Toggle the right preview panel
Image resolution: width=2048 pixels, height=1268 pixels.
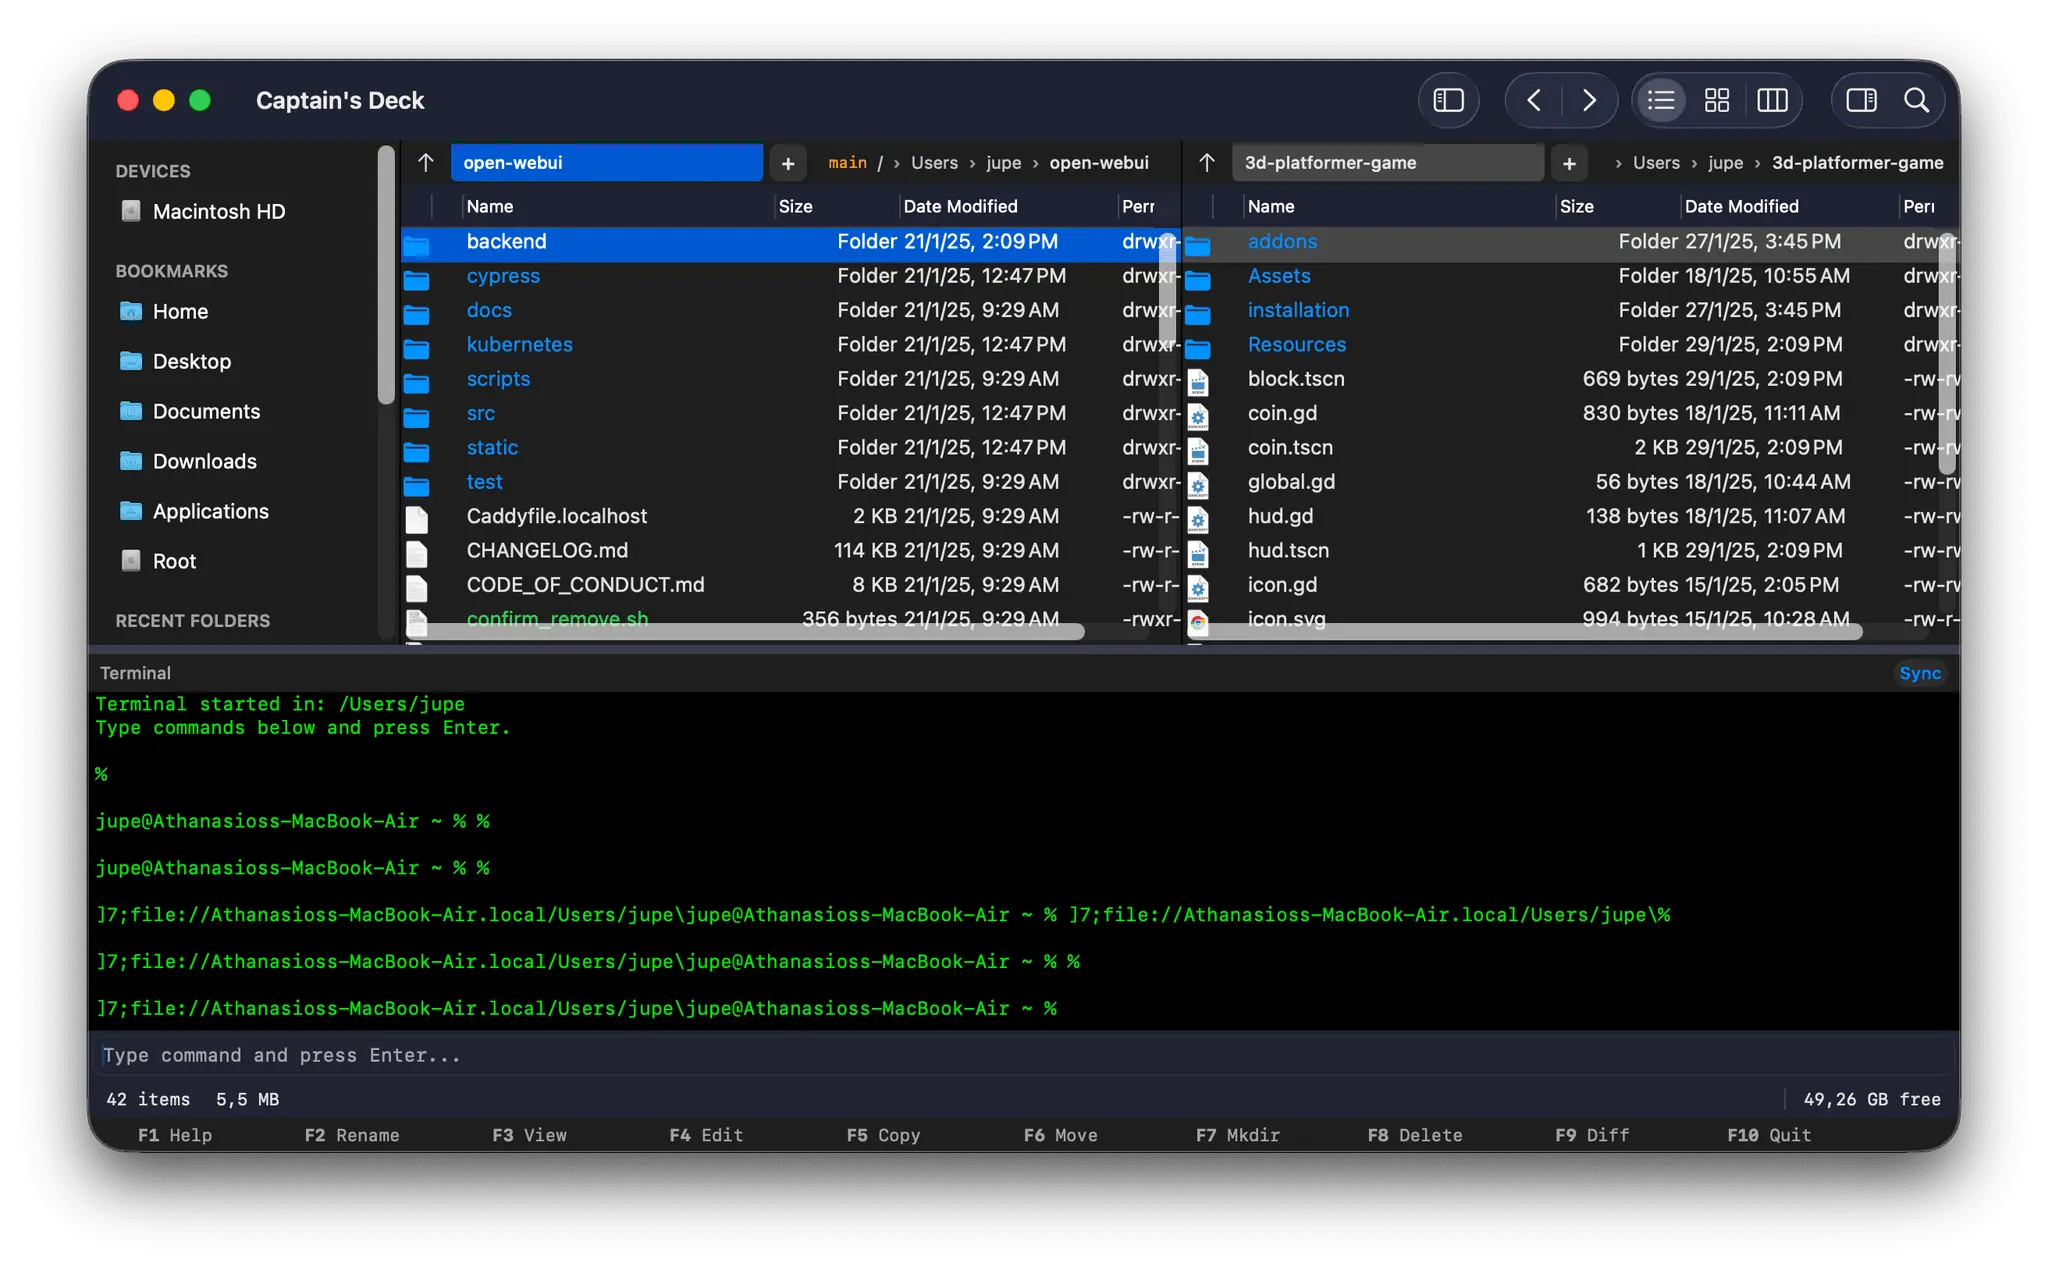[1861, 100]
